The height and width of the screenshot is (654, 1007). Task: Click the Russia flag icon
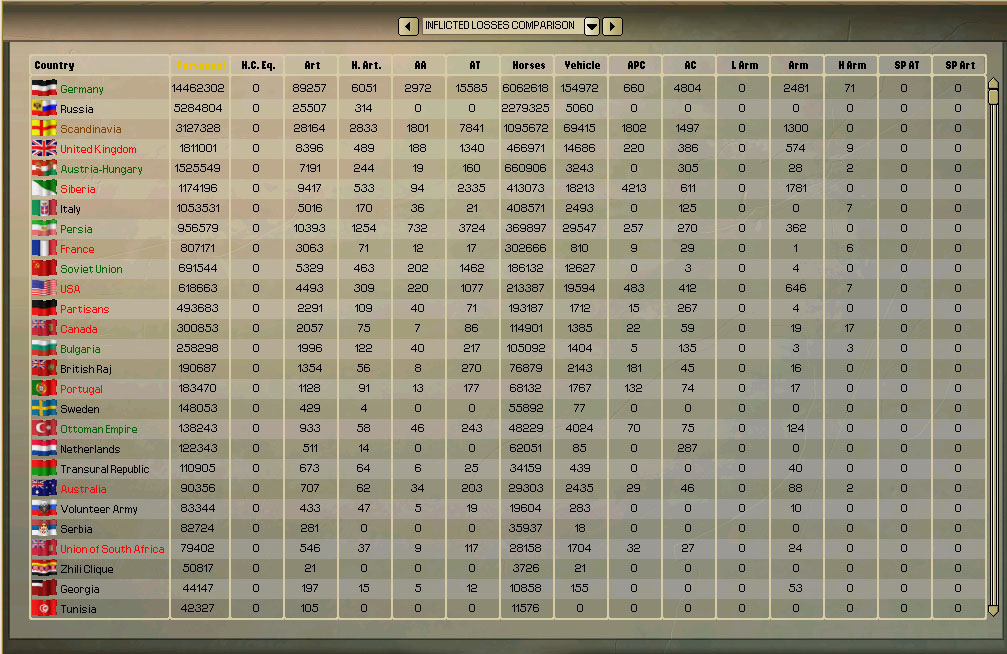[44, 108]
